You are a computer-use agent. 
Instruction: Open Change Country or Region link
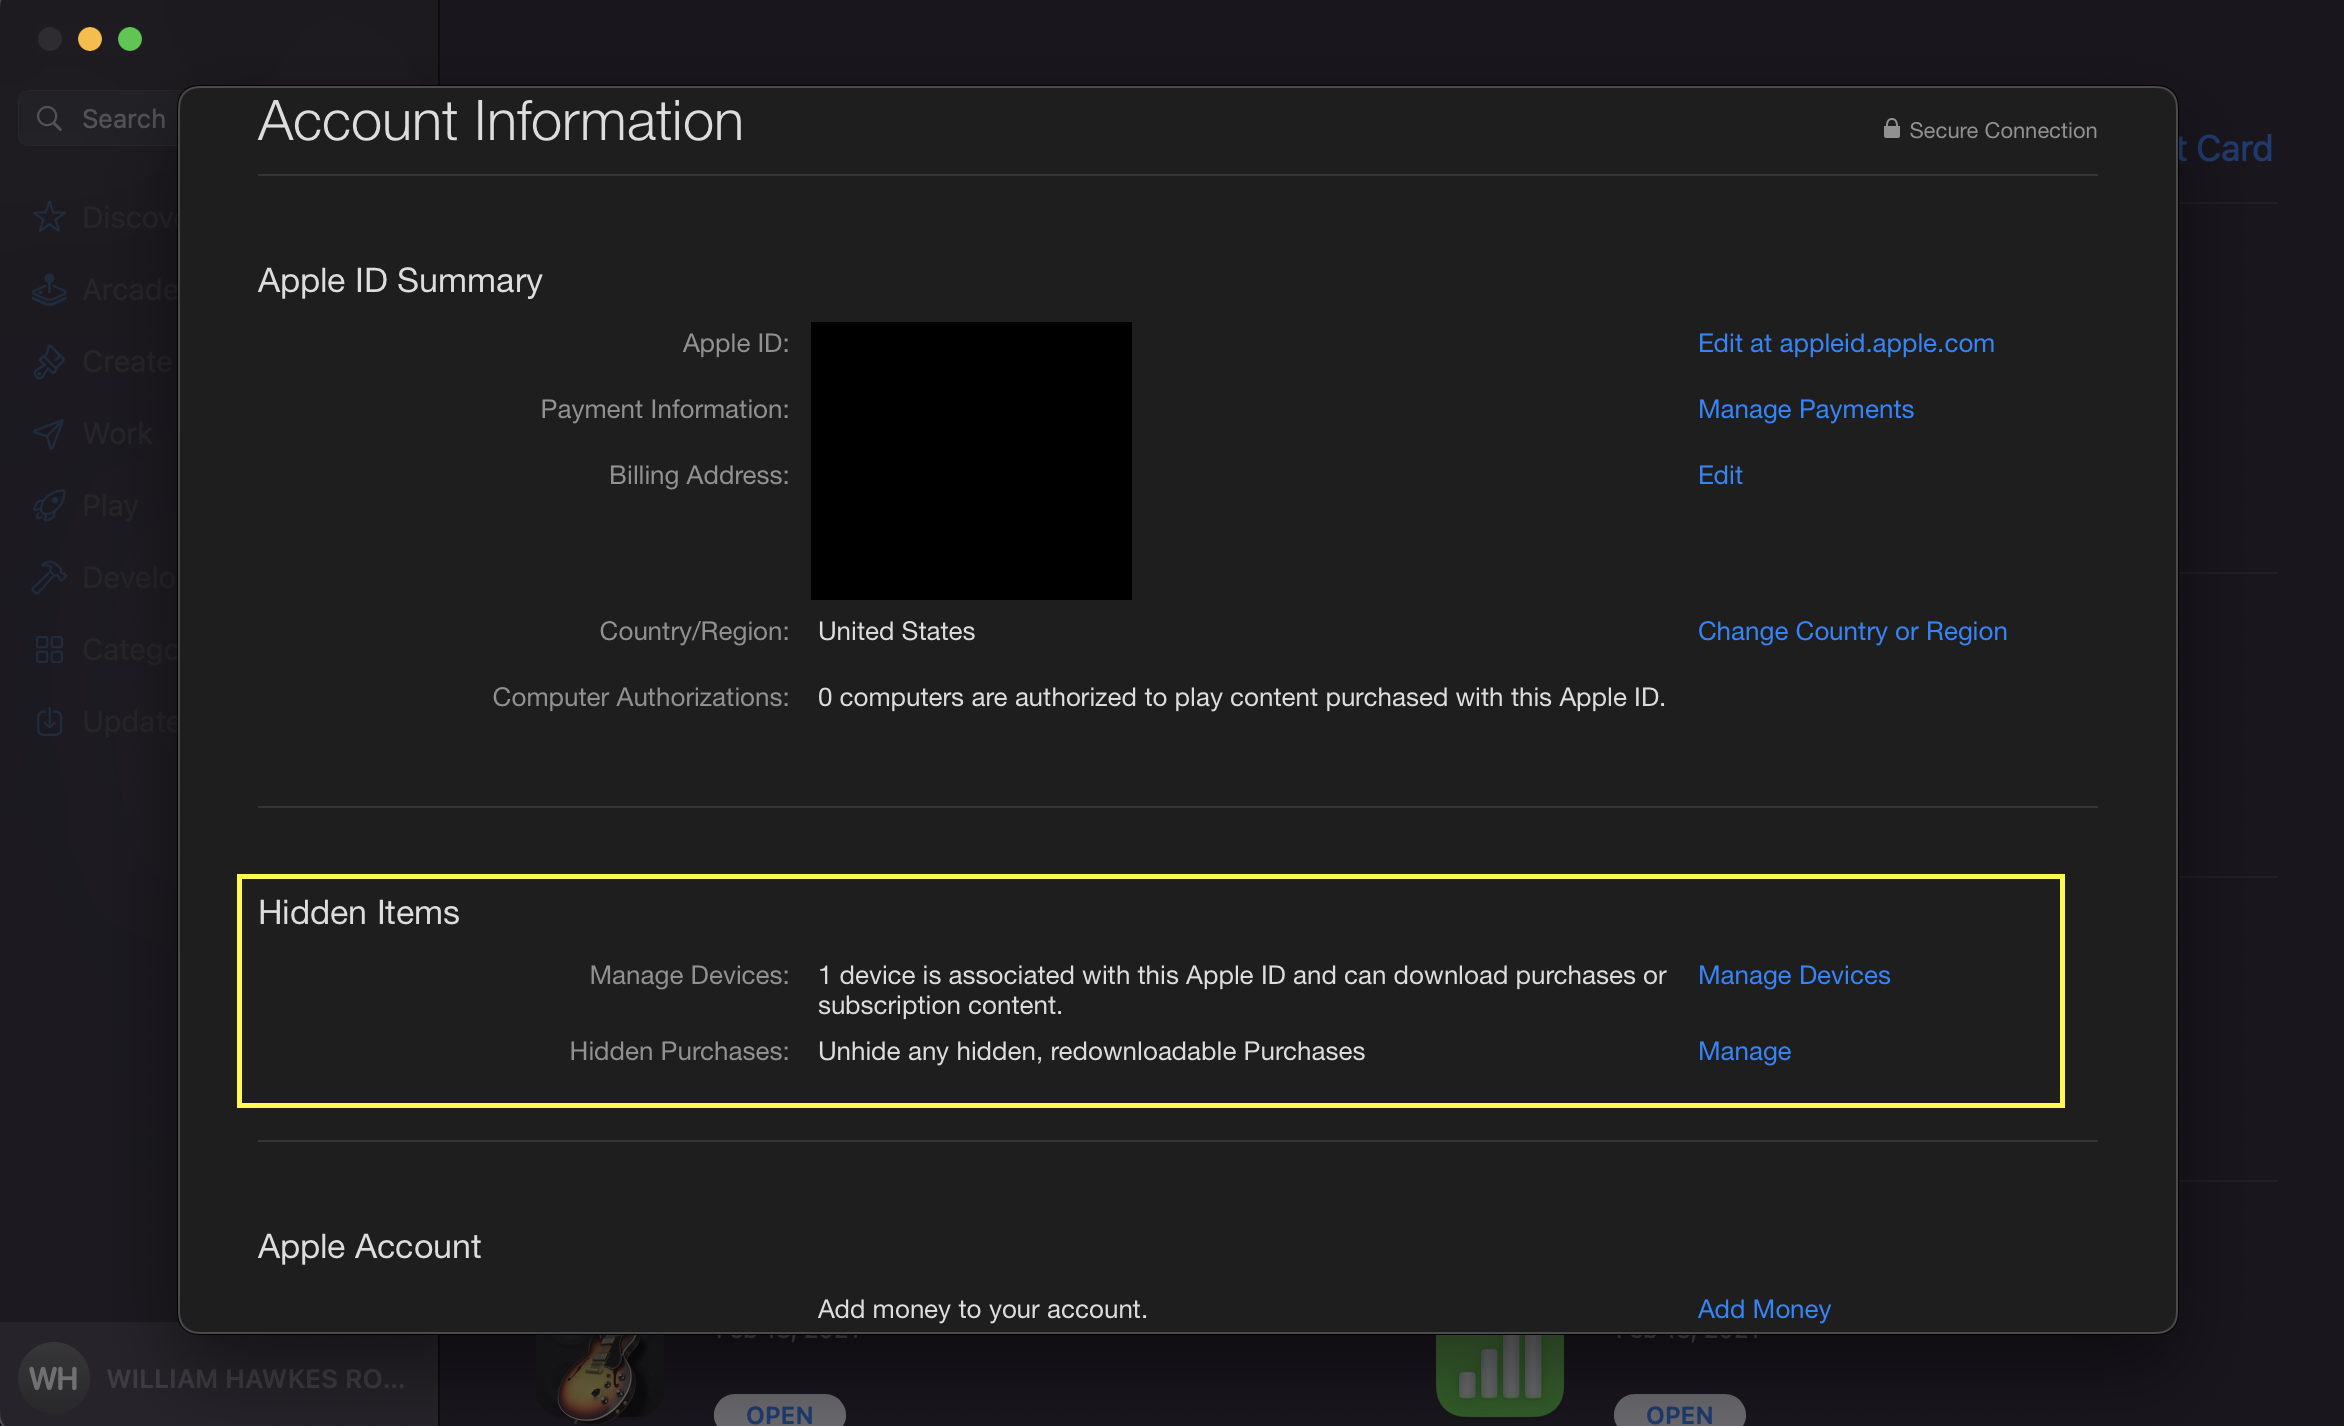(1851, 631)
